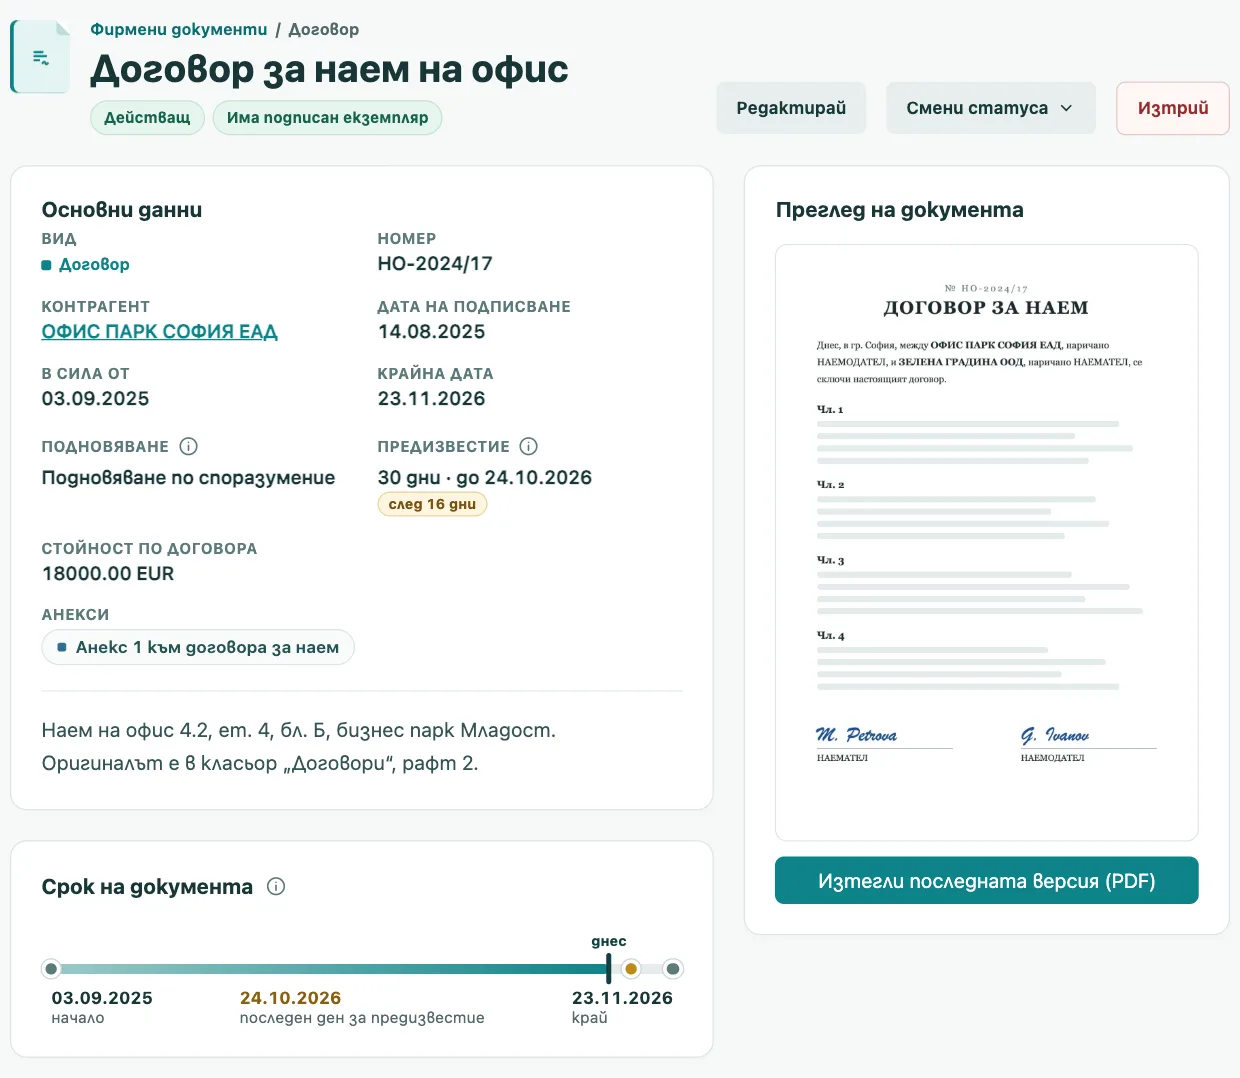Click the Редактирай button
The image size is (1240, 1078).
pos(791,108)
